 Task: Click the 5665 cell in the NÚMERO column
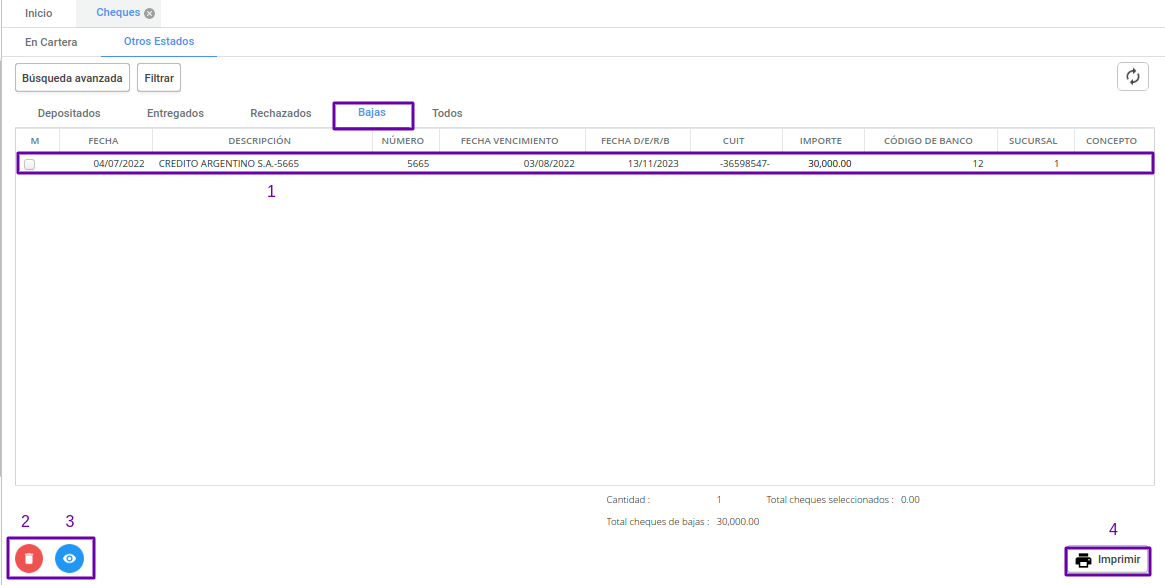coord(418,164)
